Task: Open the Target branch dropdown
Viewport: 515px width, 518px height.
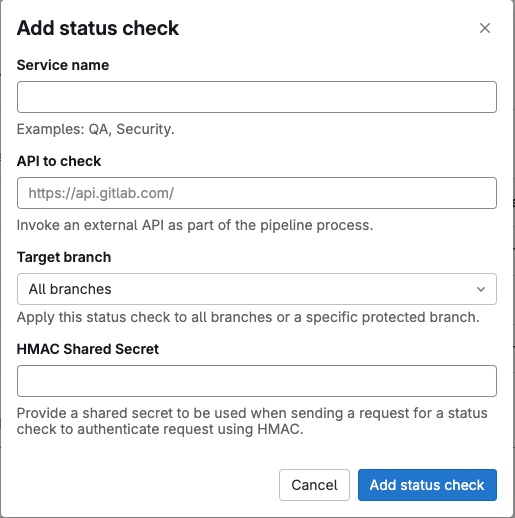Action: tap(257, 289)
